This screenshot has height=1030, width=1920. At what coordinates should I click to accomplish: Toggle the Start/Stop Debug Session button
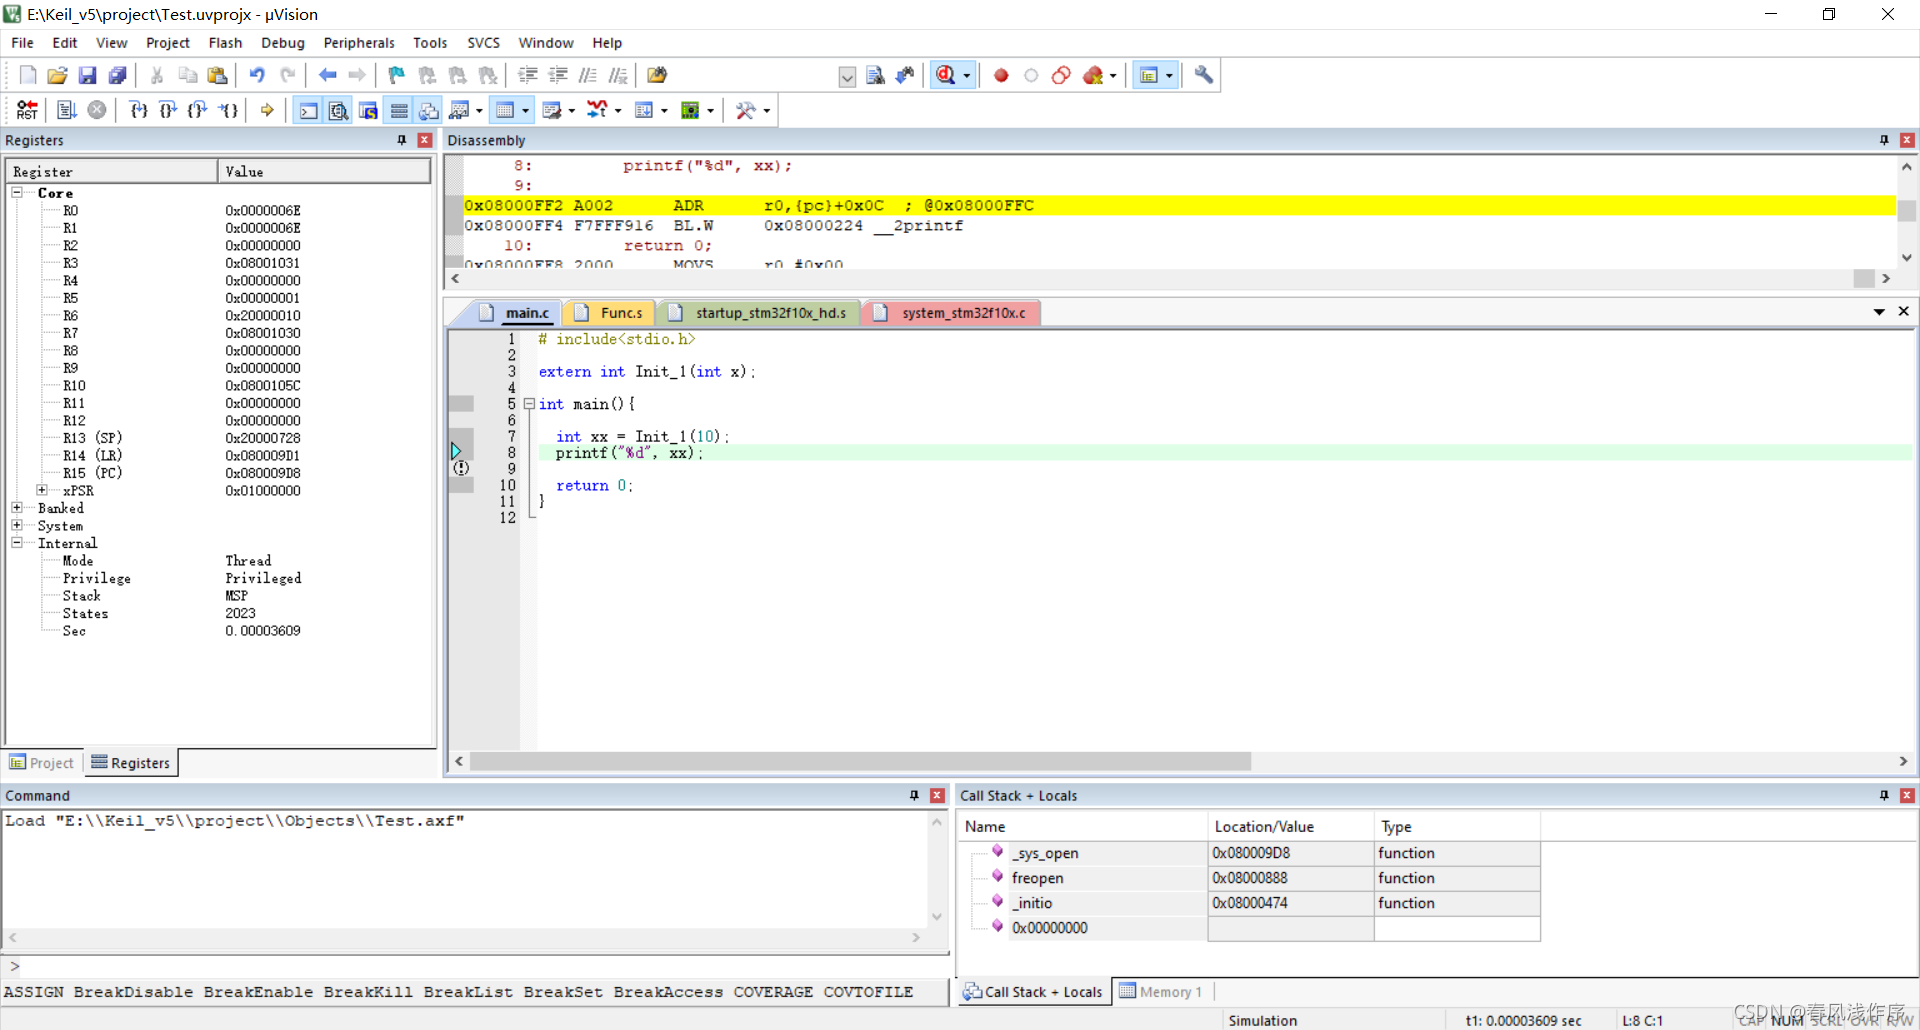[945, 75]
